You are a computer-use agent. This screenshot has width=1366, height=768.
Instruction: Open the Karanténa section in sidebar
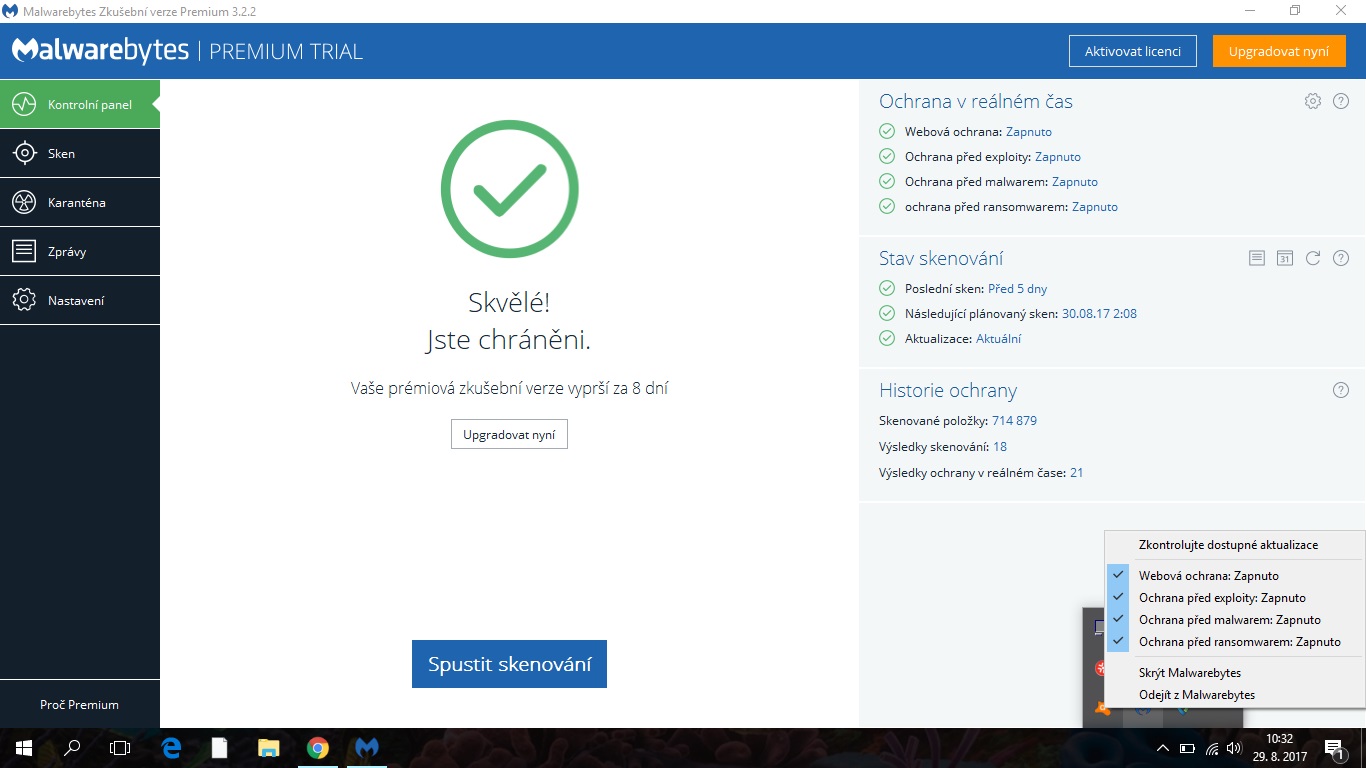(x=80, y=203)
